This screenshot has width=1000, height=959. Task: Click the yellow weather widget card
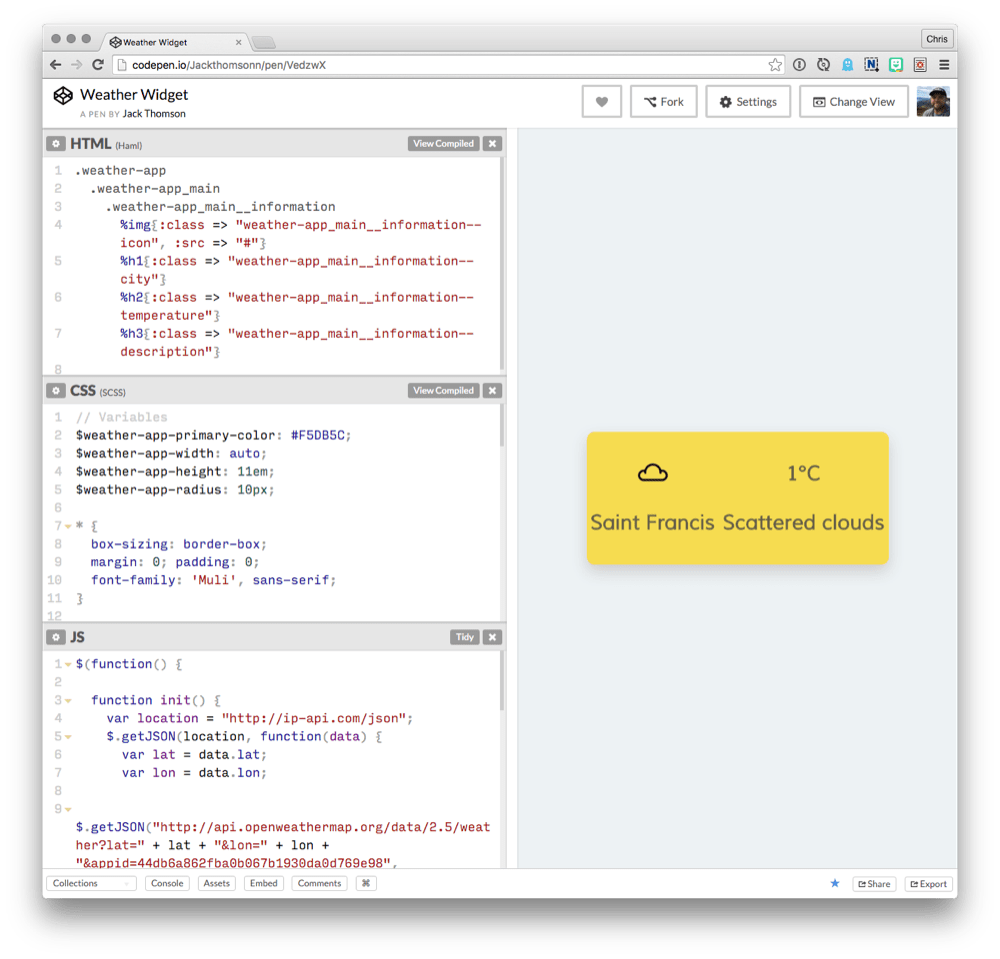click(737, 497)
